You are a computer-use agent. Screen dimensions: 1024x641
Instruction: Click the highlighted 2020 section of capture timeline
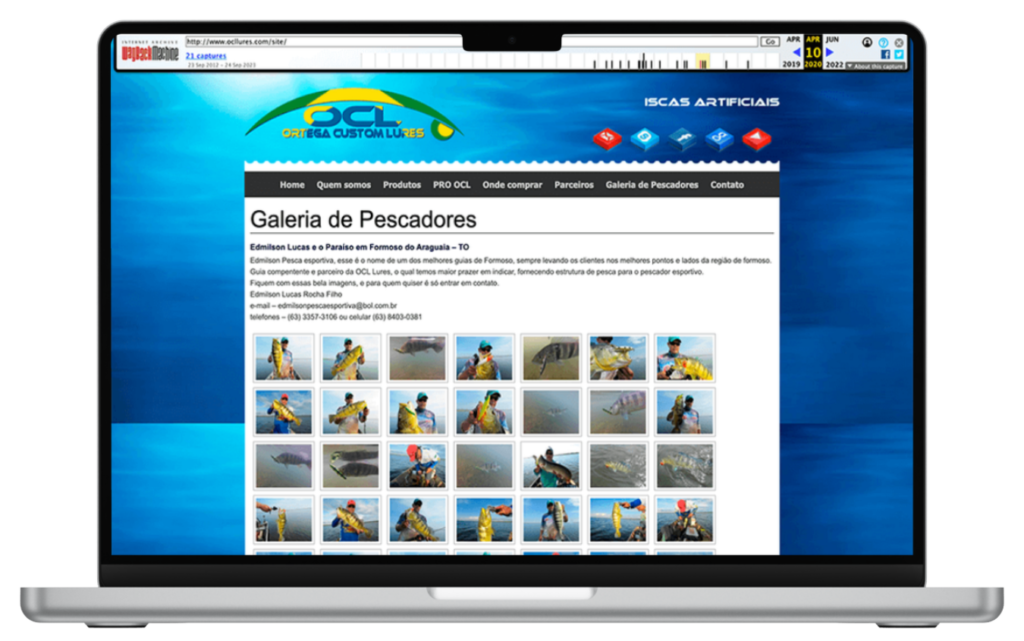tap(703, 62)
